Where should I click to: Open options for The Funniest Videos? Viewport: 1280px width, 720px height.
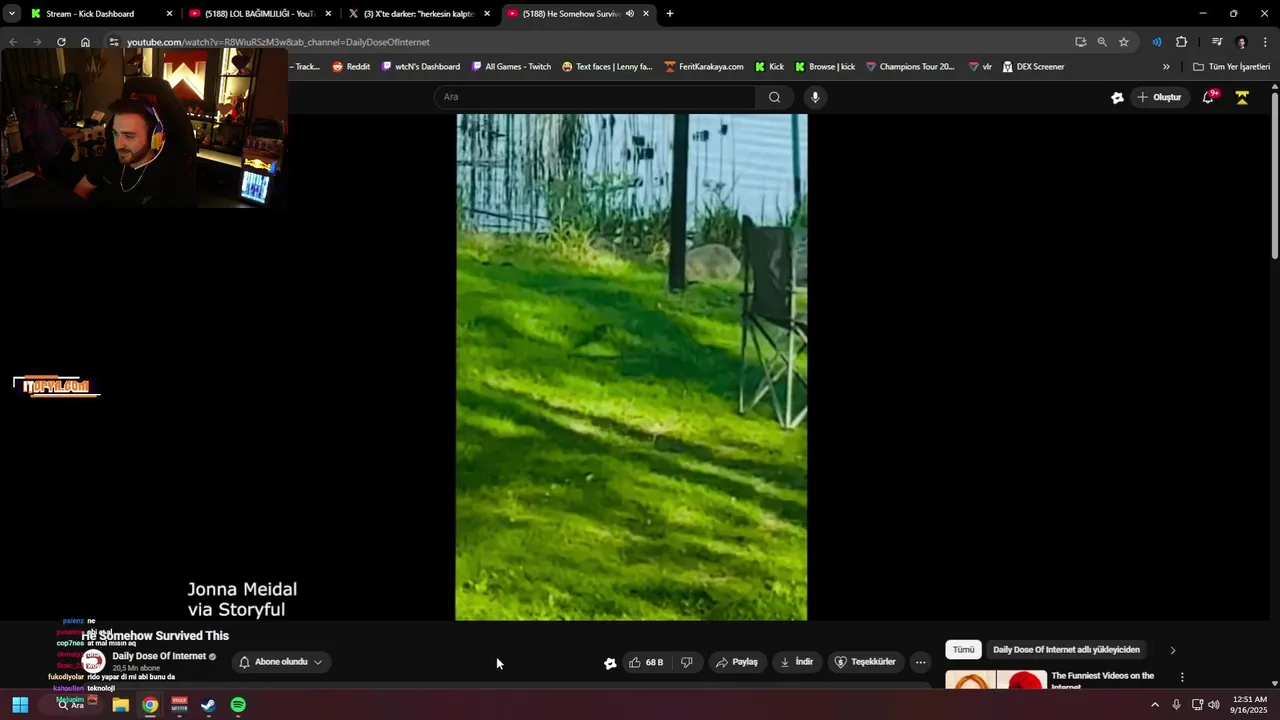(x=1182, y=677)
